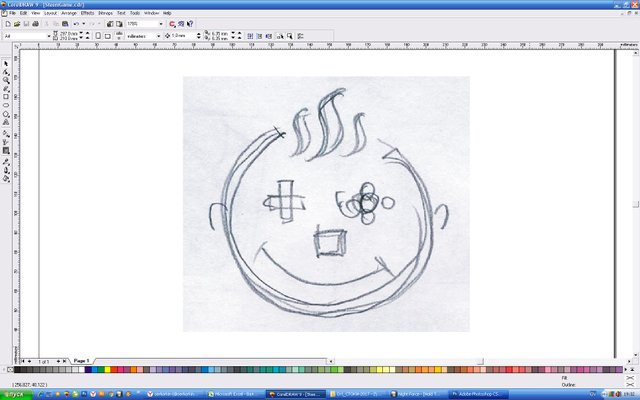Select the Pick tool in the toolbox
Screen dimensions: 640x400
click(x=6, y=64)
